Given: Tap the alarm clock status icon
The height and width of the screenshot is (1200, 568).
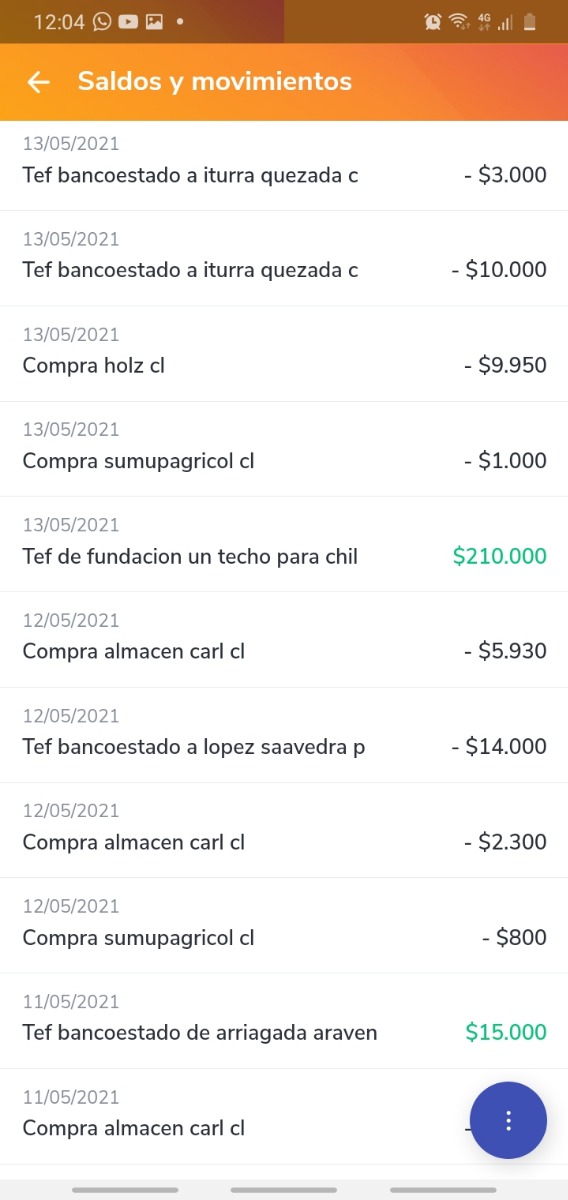Looking at the screenshot, I should [433, 21].
